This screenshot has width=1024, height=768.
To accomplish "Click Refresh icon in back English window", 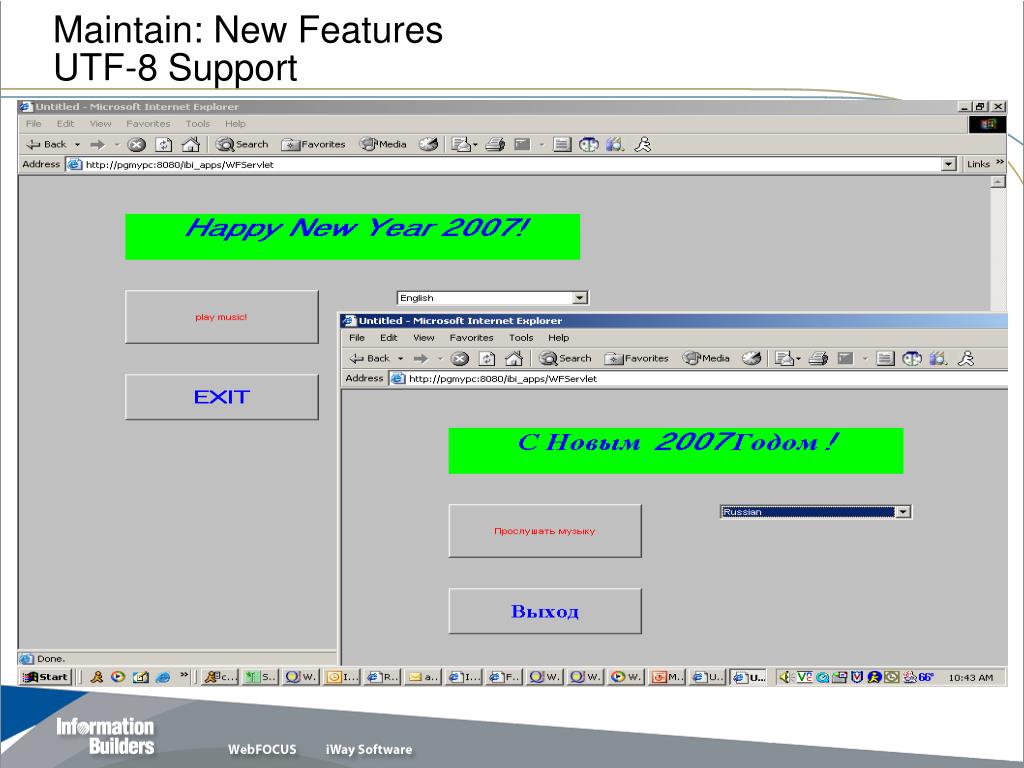I will coord(163,144).
